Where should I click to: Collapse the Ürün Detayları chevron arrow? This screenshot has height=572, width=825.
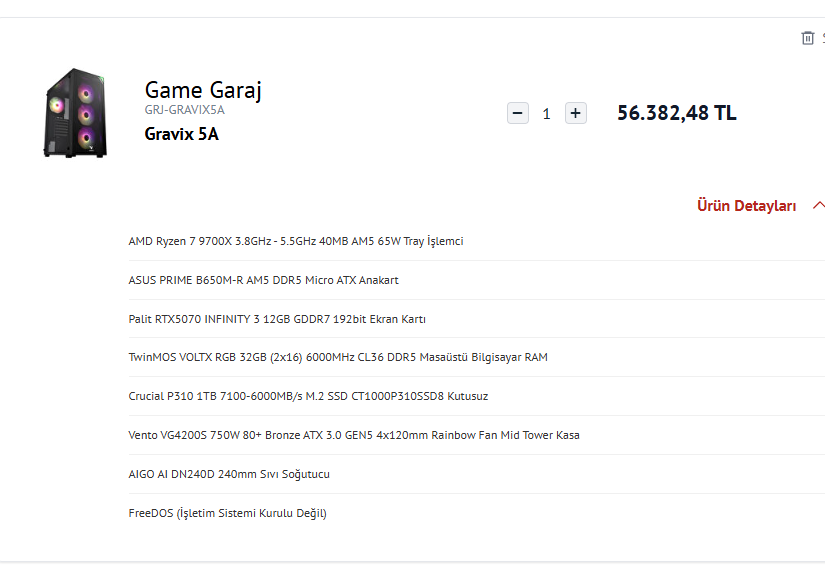(818, 205)
